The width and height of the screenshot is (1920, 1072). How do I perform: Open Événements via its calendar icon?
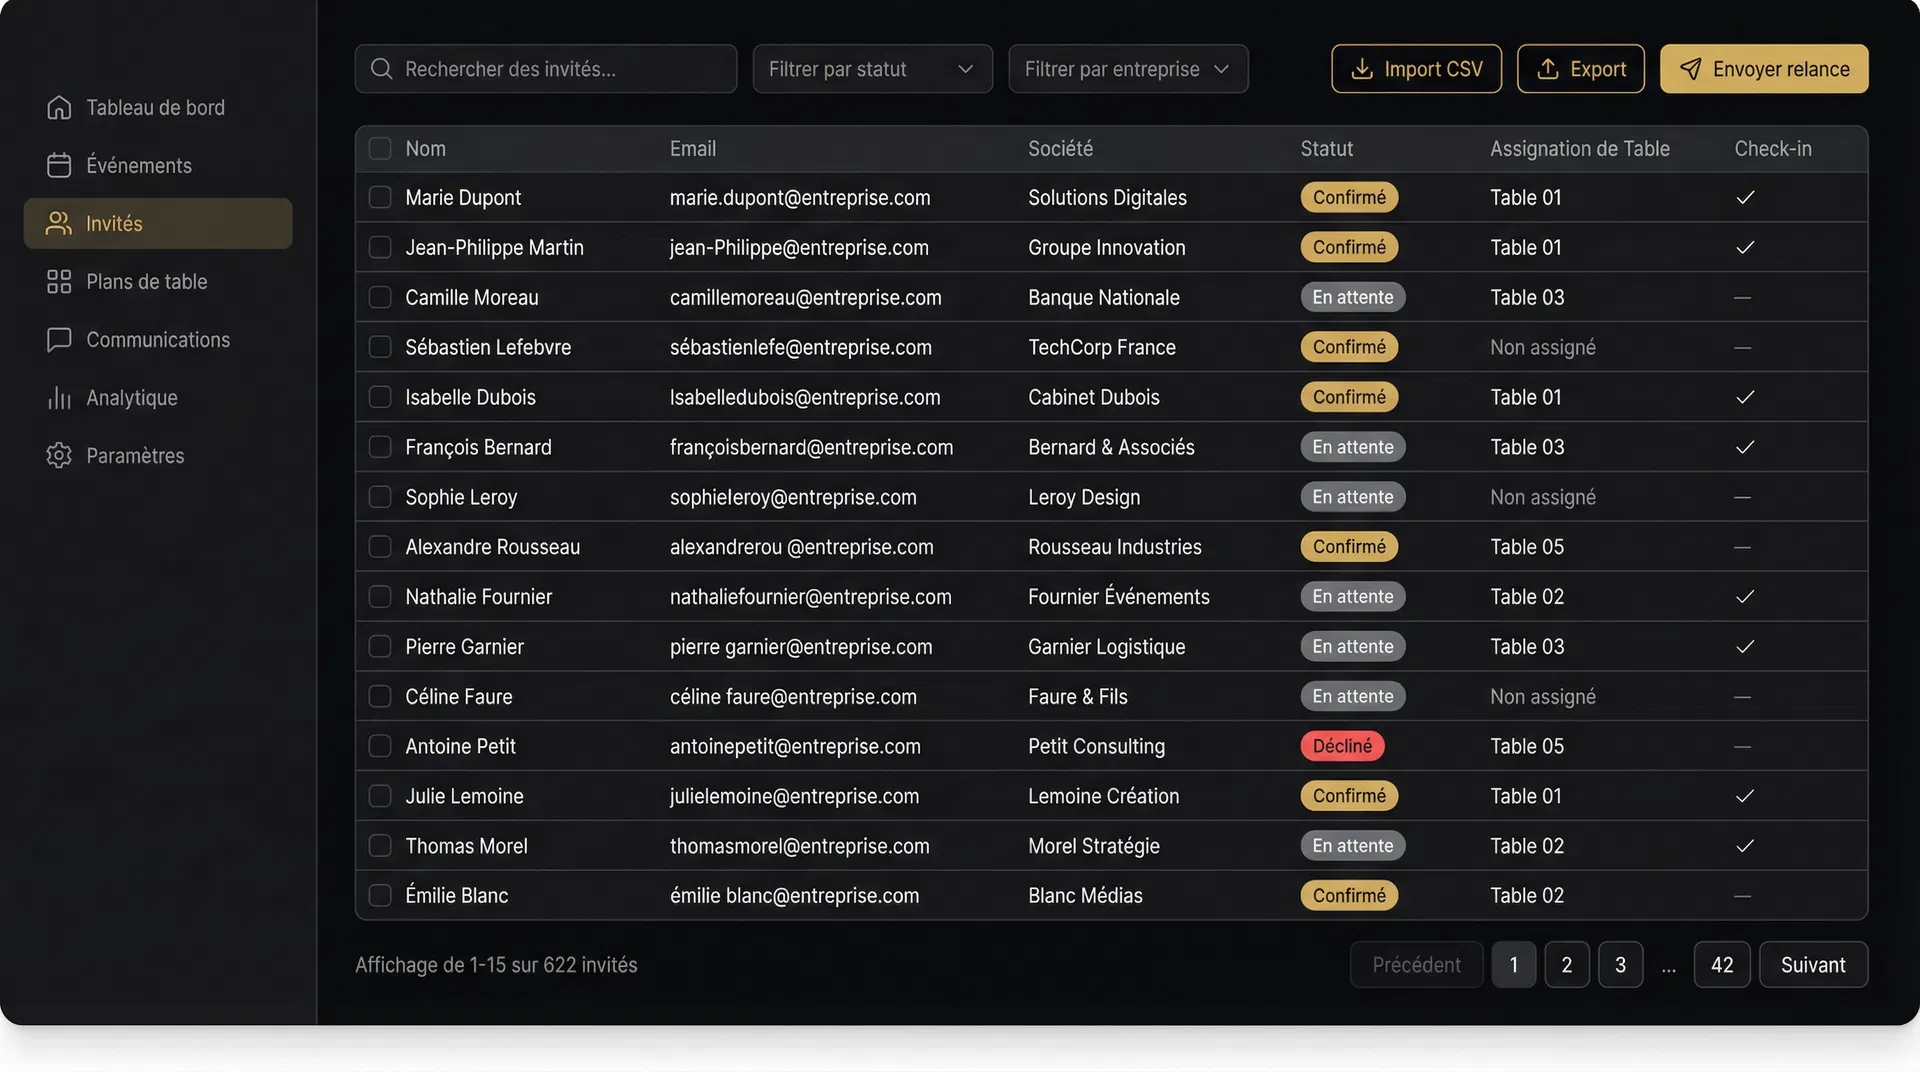(59, 165)
